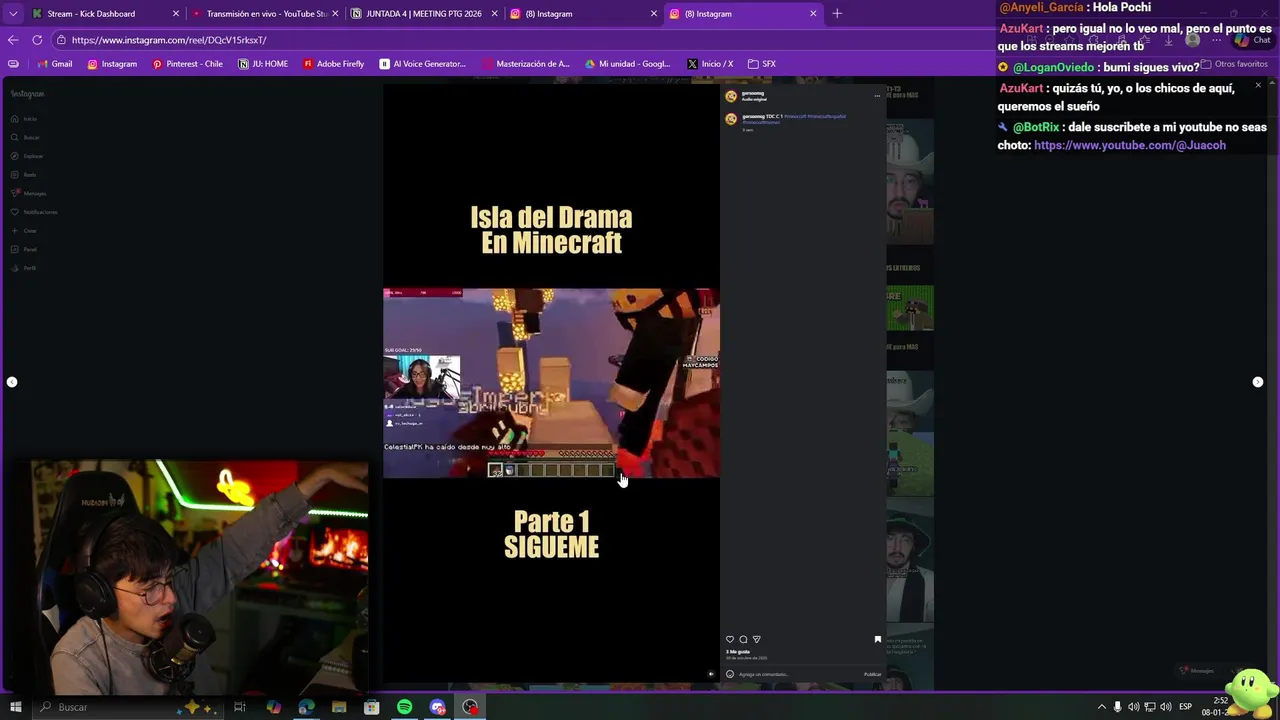Like the reel with the heart icon
Screen dimensions: 1280x720
tap(730, 639)
